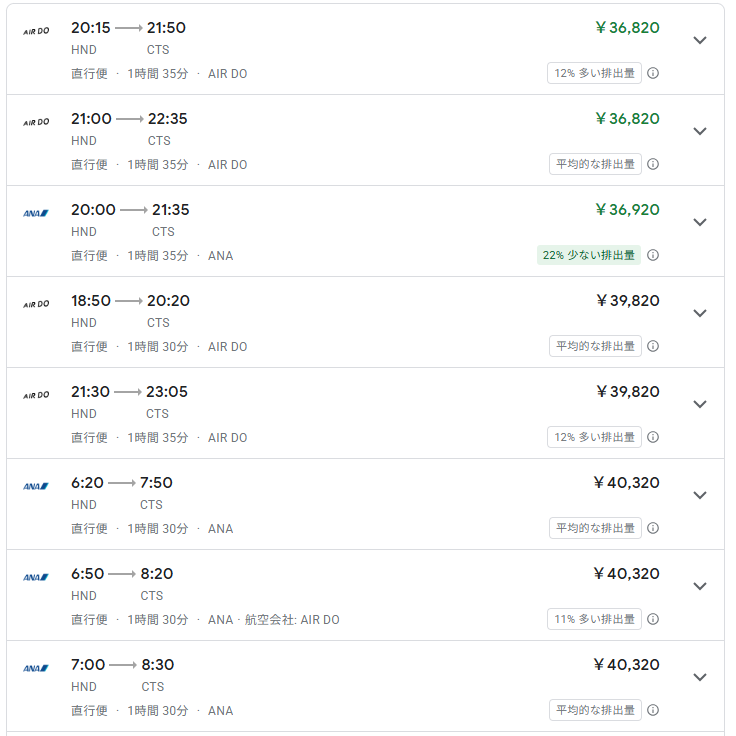
Task: Click AIR DO logo on 21:30 flight
Action: (x=36, y=396)
